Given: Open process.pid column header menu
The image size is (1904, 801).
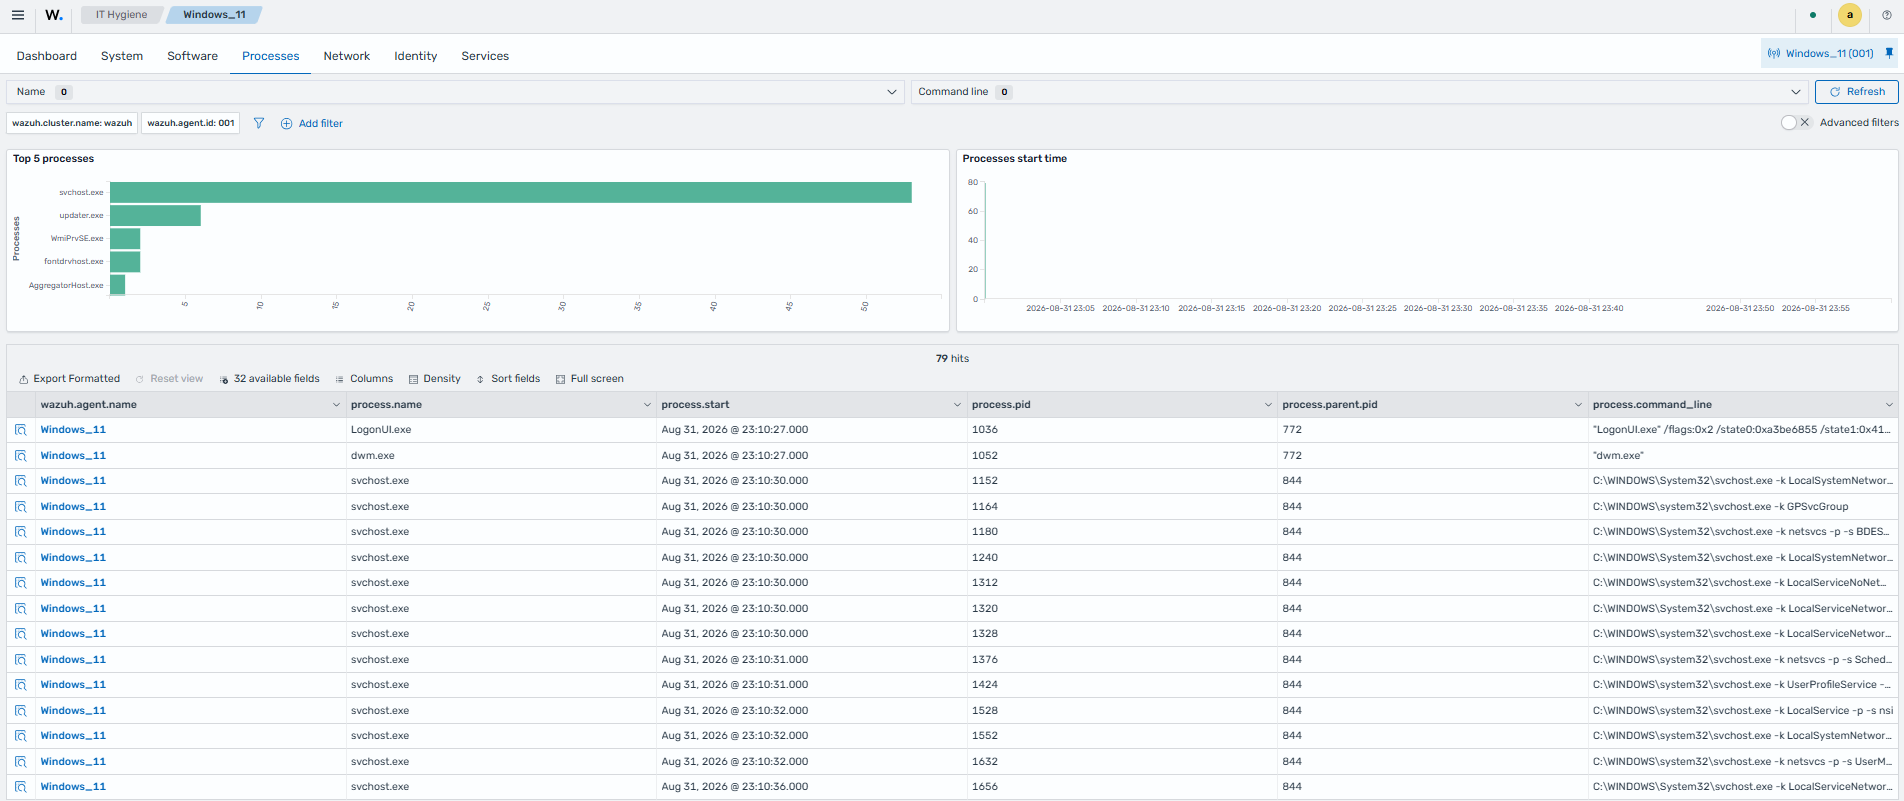Looking at the screenshot, I should (1268, 405).
